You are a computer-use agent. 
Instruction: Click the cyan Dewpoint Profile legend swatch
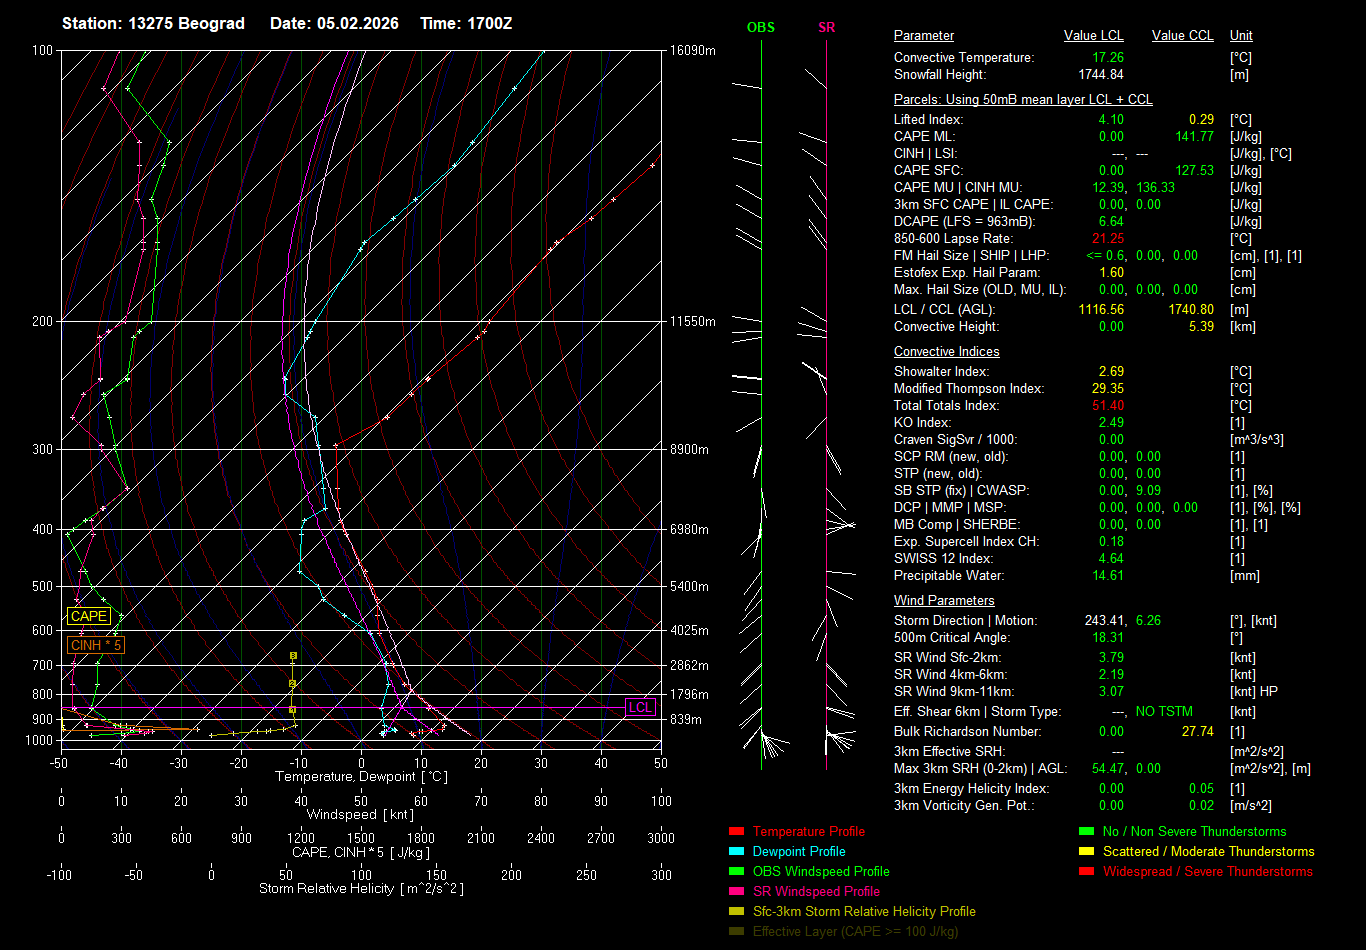(x=737, y=852)
